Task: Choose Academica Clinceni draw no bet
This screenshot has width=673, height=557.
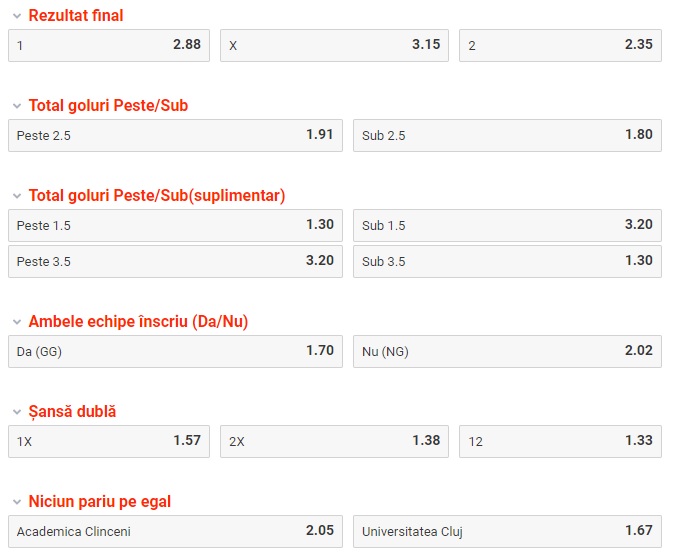Action: click(x=175, y=531)
